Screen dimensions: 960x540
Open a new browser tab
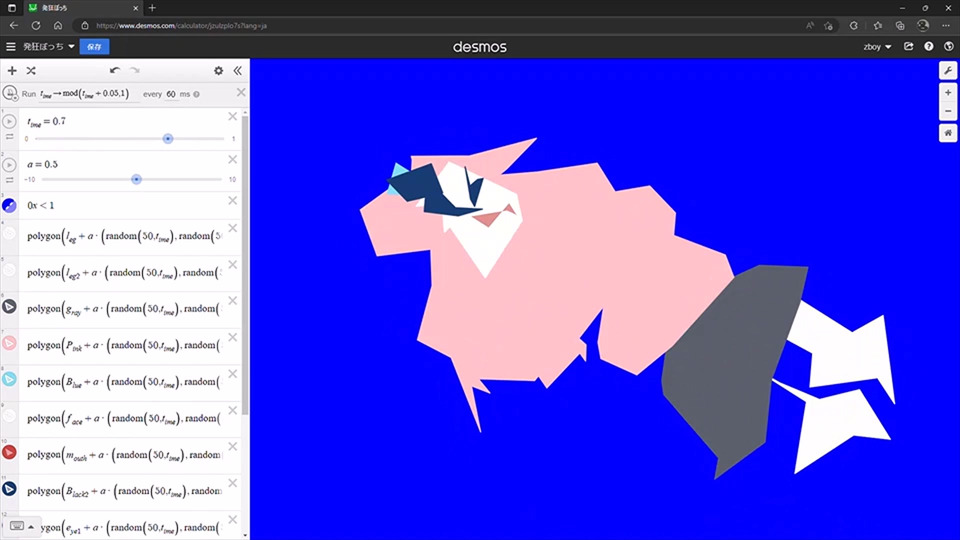[x=152, y=8]
